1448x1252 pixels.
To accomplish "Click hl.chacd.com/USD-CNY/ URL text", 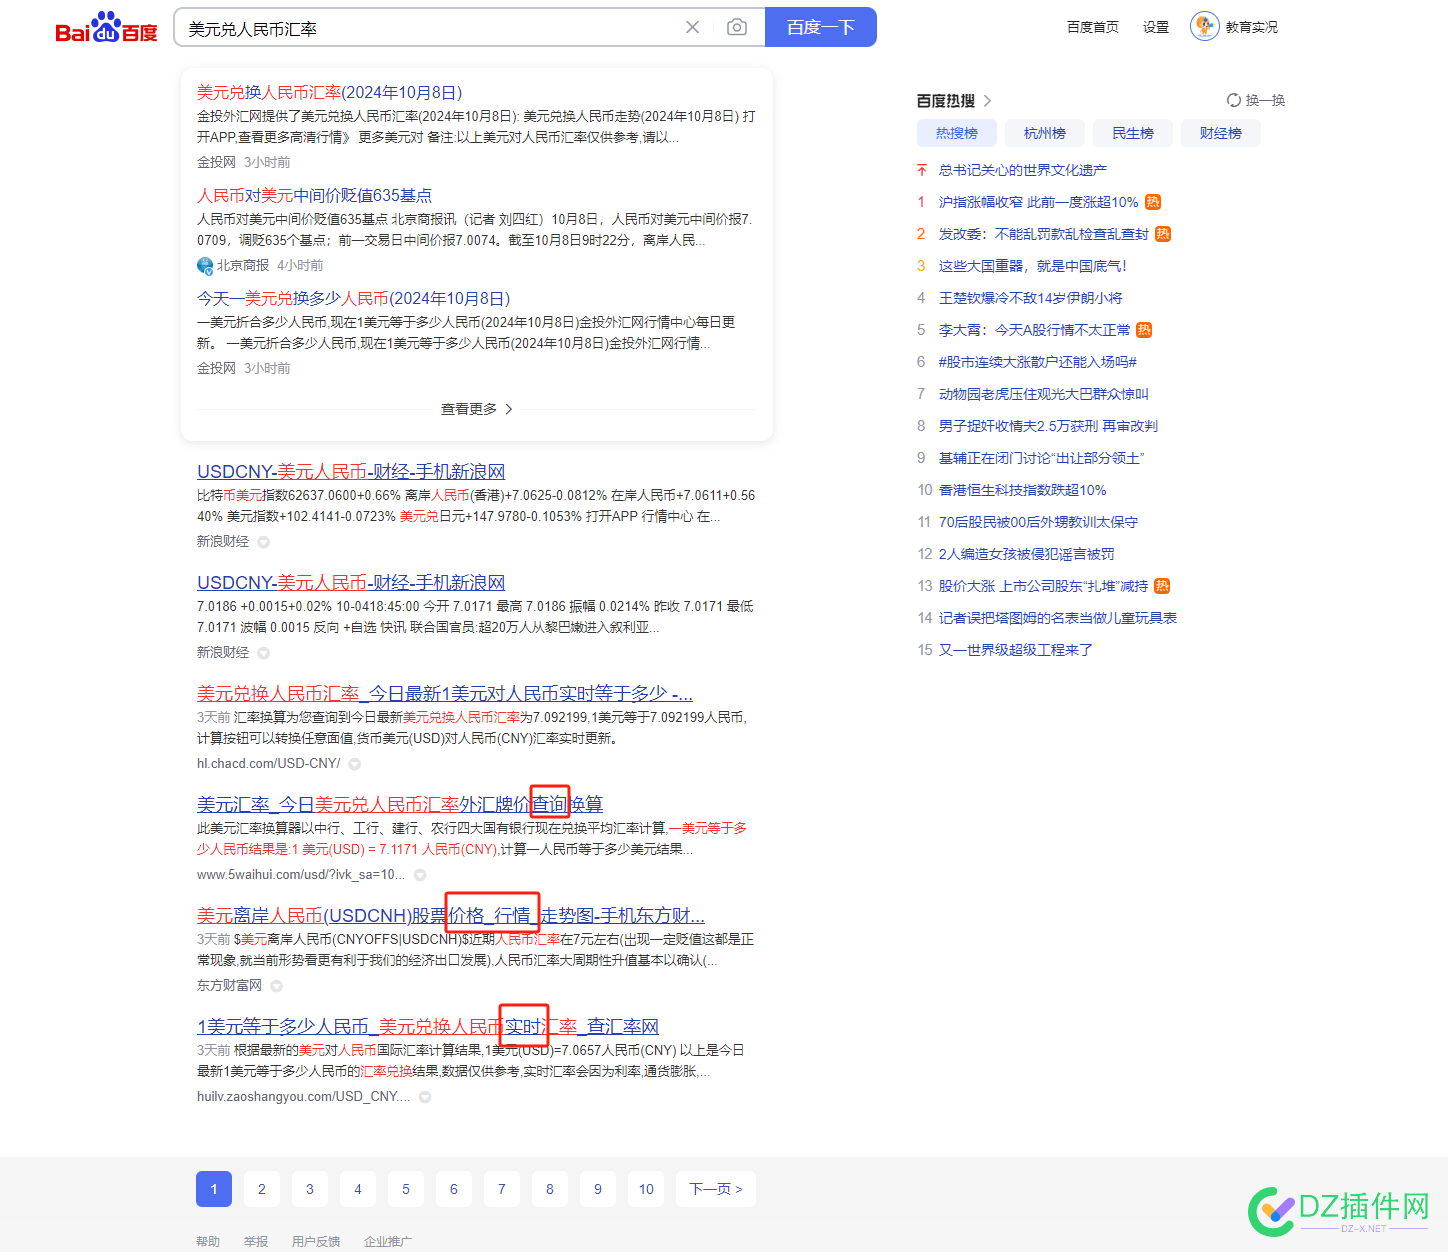I will click(x=268, y=764).
